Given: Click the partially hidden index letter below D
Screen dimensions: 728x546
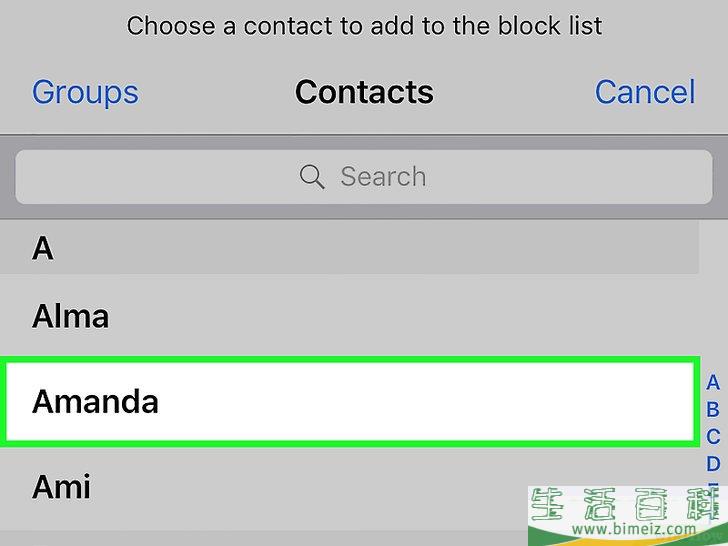Looking at the screenshot, I should pyautogui.click(x=713, y=485).
